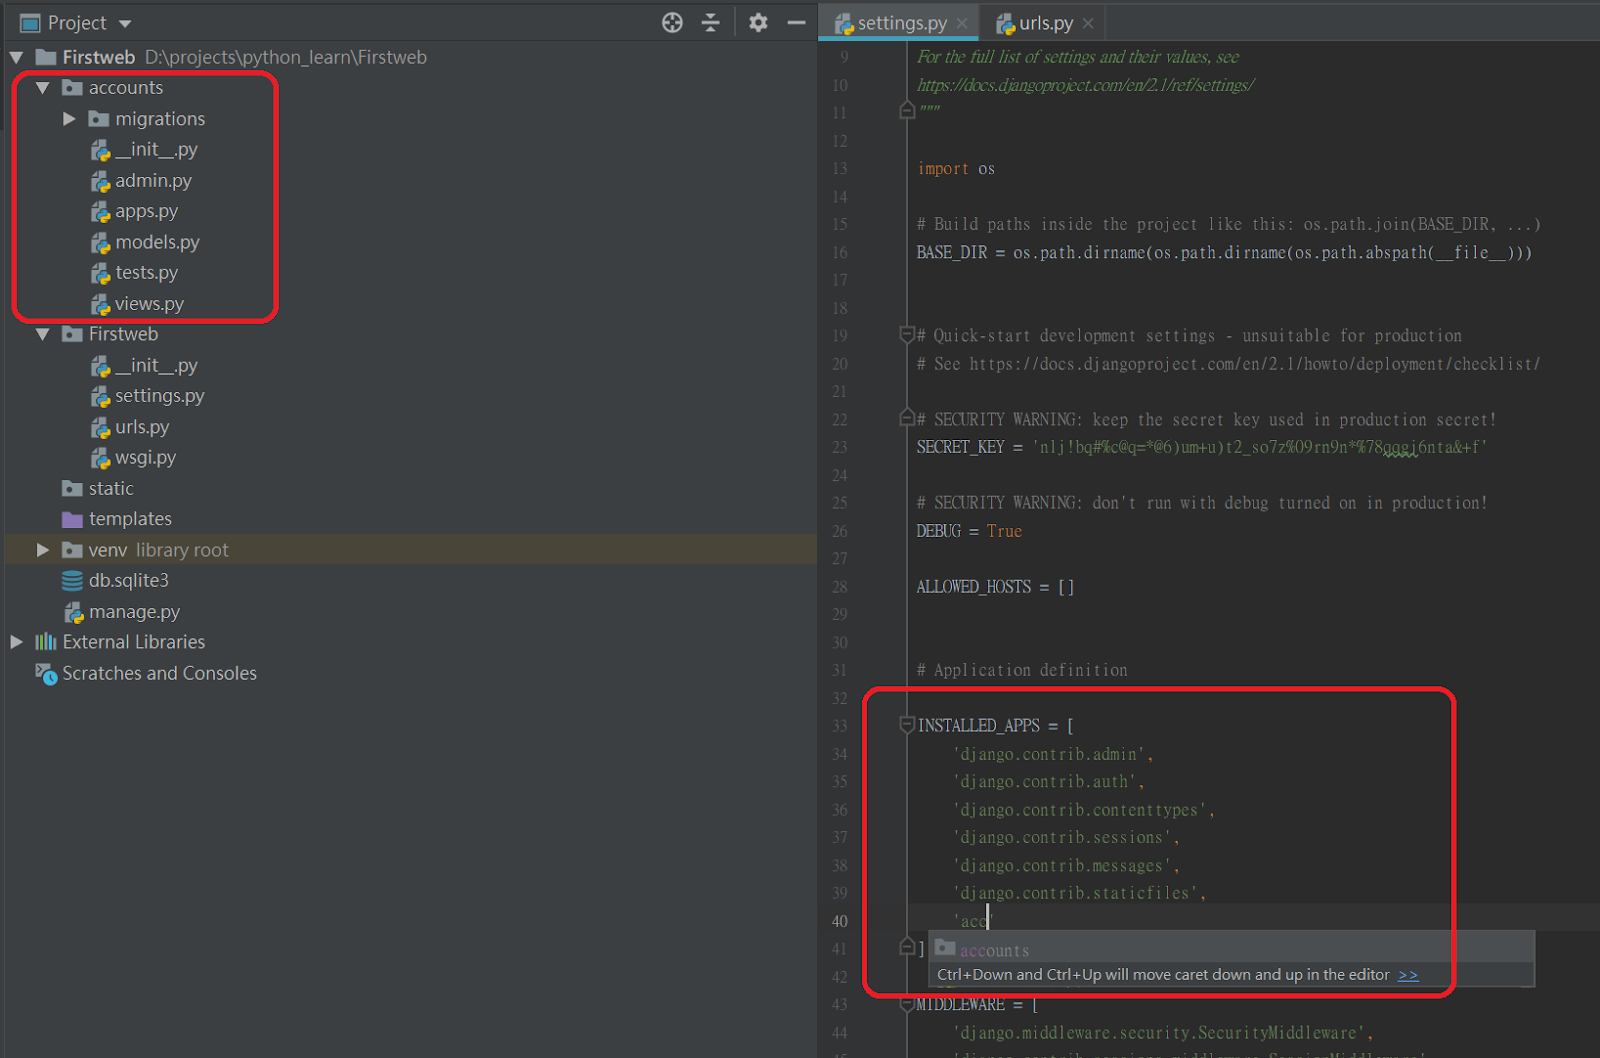Collapse all with the project toolbar icon
This screenshot has height=1058, width=1600.
711,23
